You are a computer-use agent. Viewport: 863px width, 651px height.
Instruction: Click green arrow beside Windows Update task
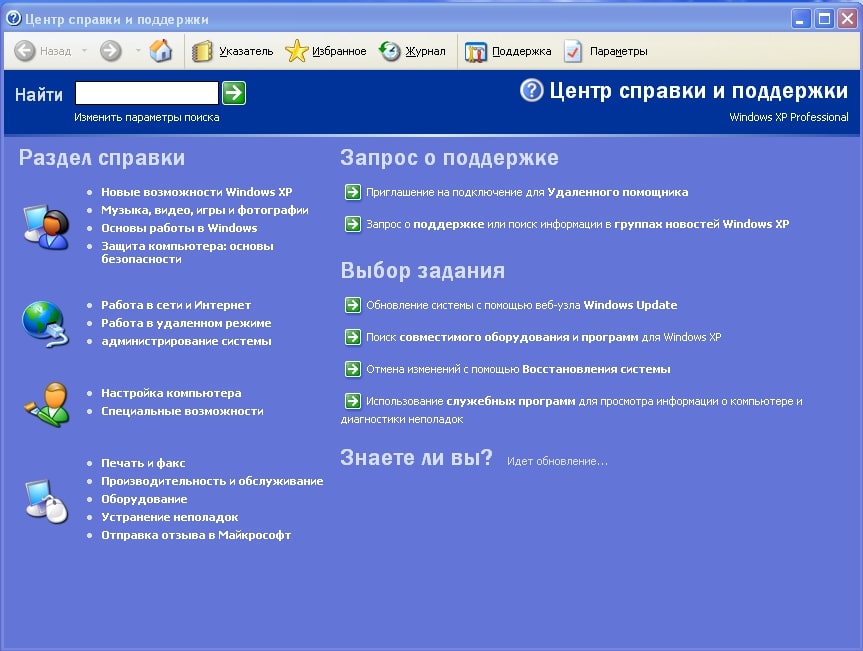(x=352, y=305)
